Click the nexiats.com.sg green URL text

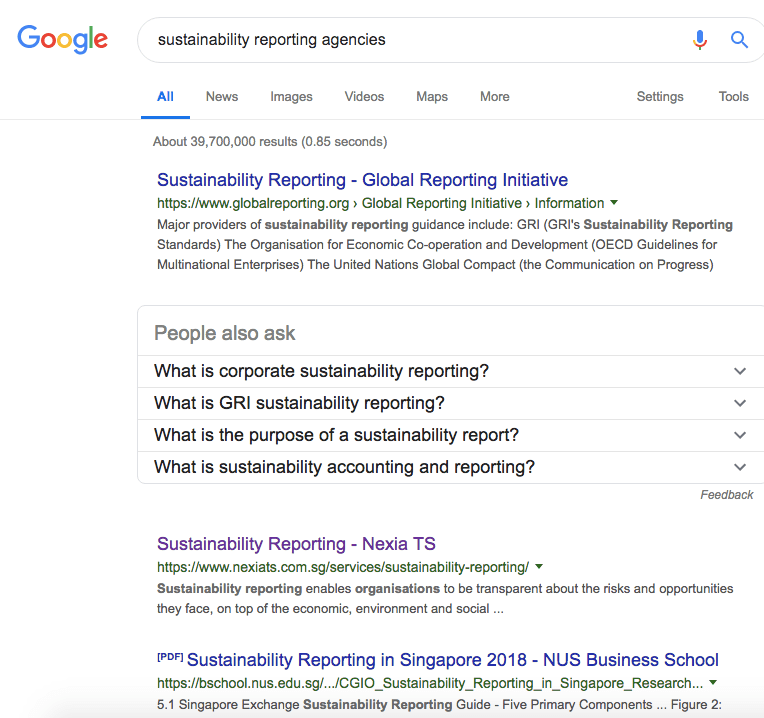coord(343,567)
